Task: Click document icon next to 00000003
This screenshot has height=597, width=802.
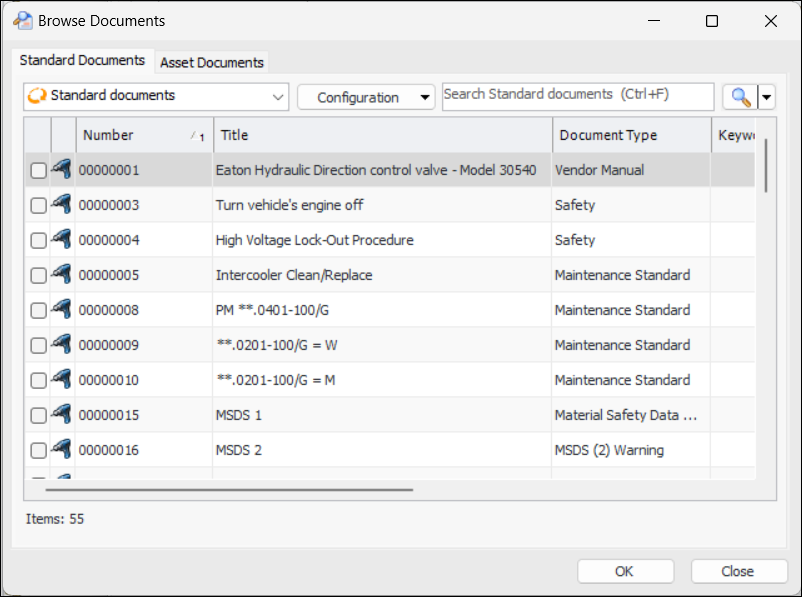Action: tap(62, 205)
